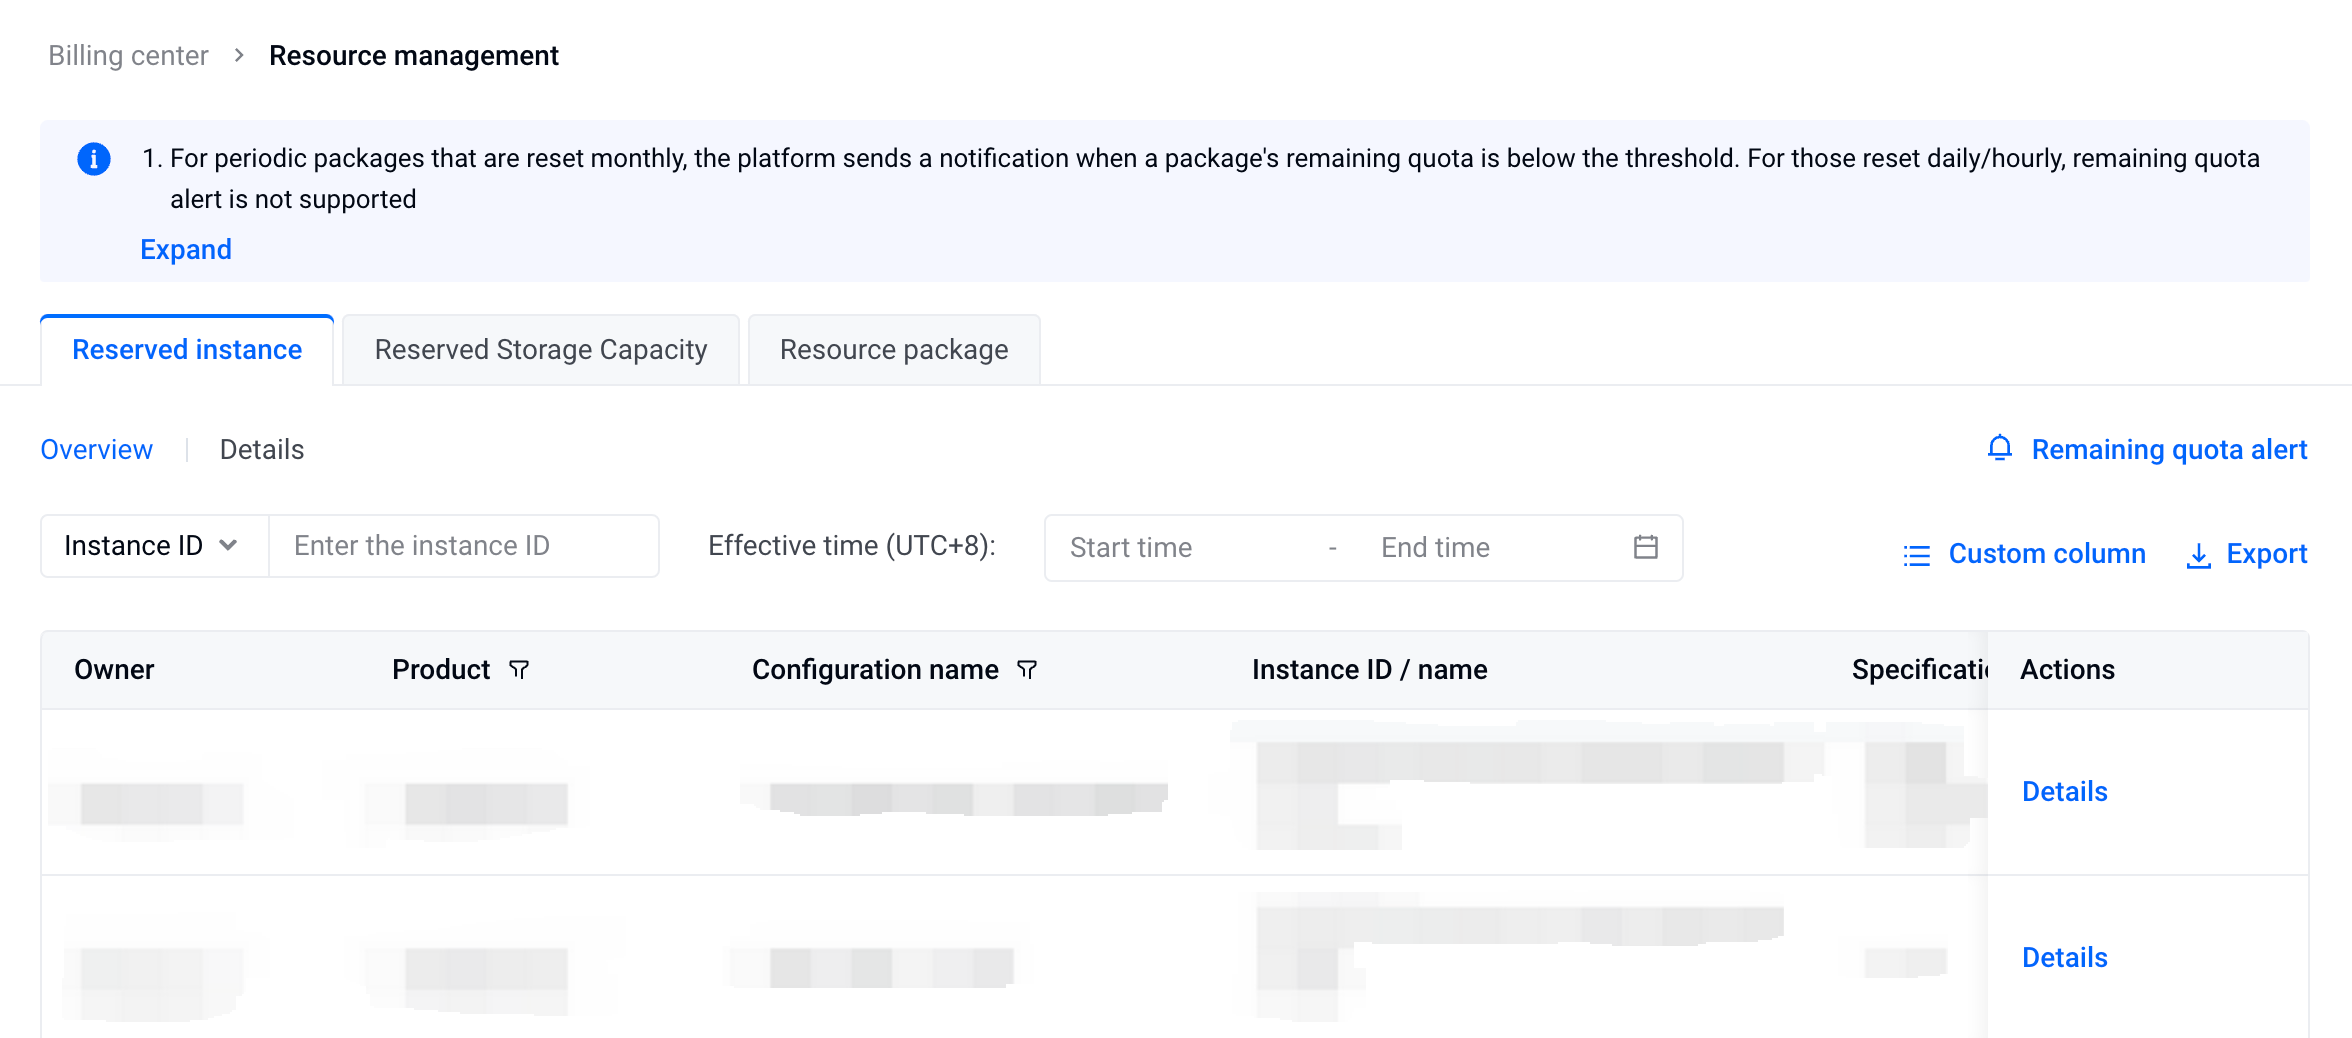Click the truncated Specification column header
The image size is (2352, 1038).
[1919, 670]
